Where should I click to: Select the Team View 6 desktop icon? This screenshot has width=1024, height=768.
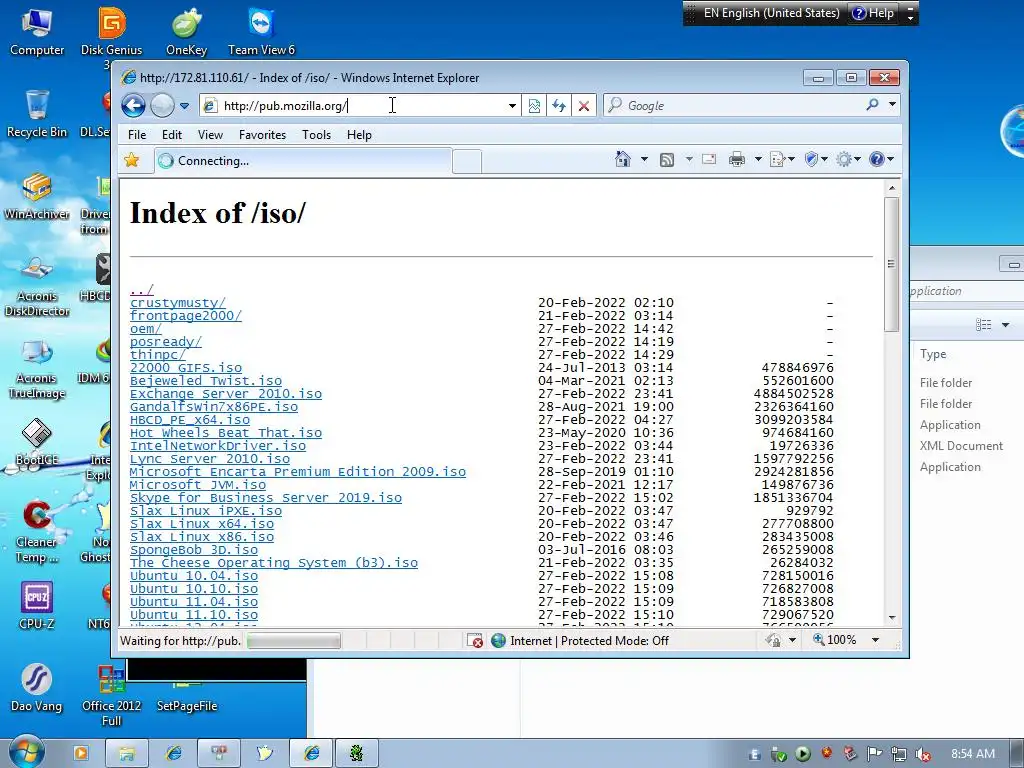[x=261, y=31]
